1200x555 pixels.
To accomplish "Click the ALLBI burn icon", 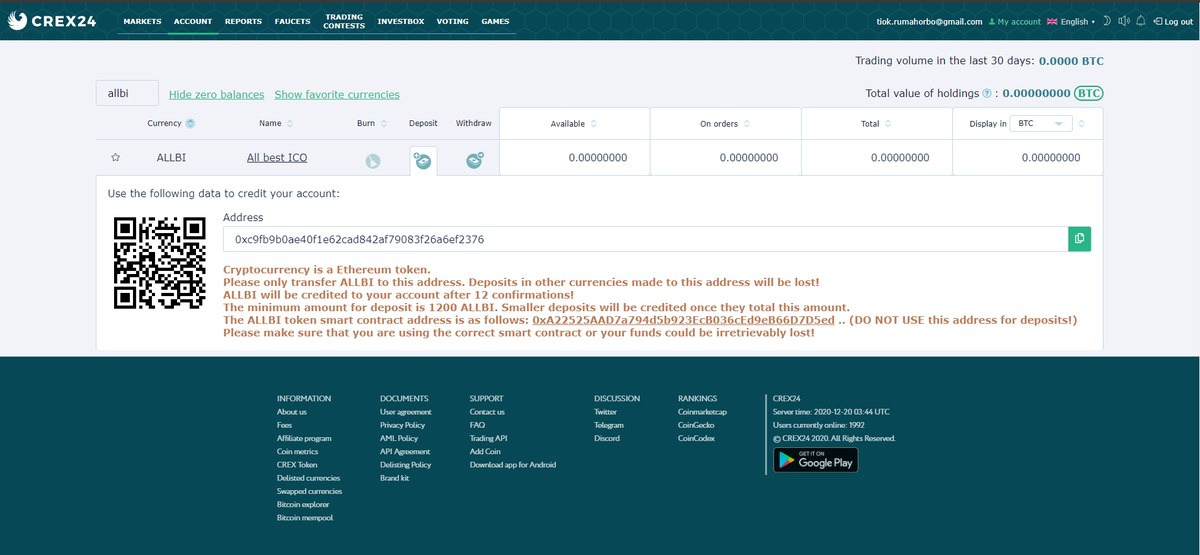I will pyautogui.click(x=372, y=160).
